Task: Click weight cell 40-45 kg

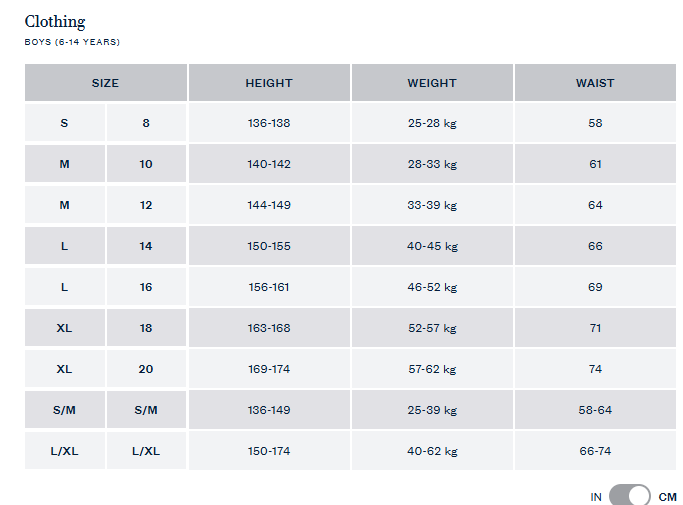Action: 432,246
